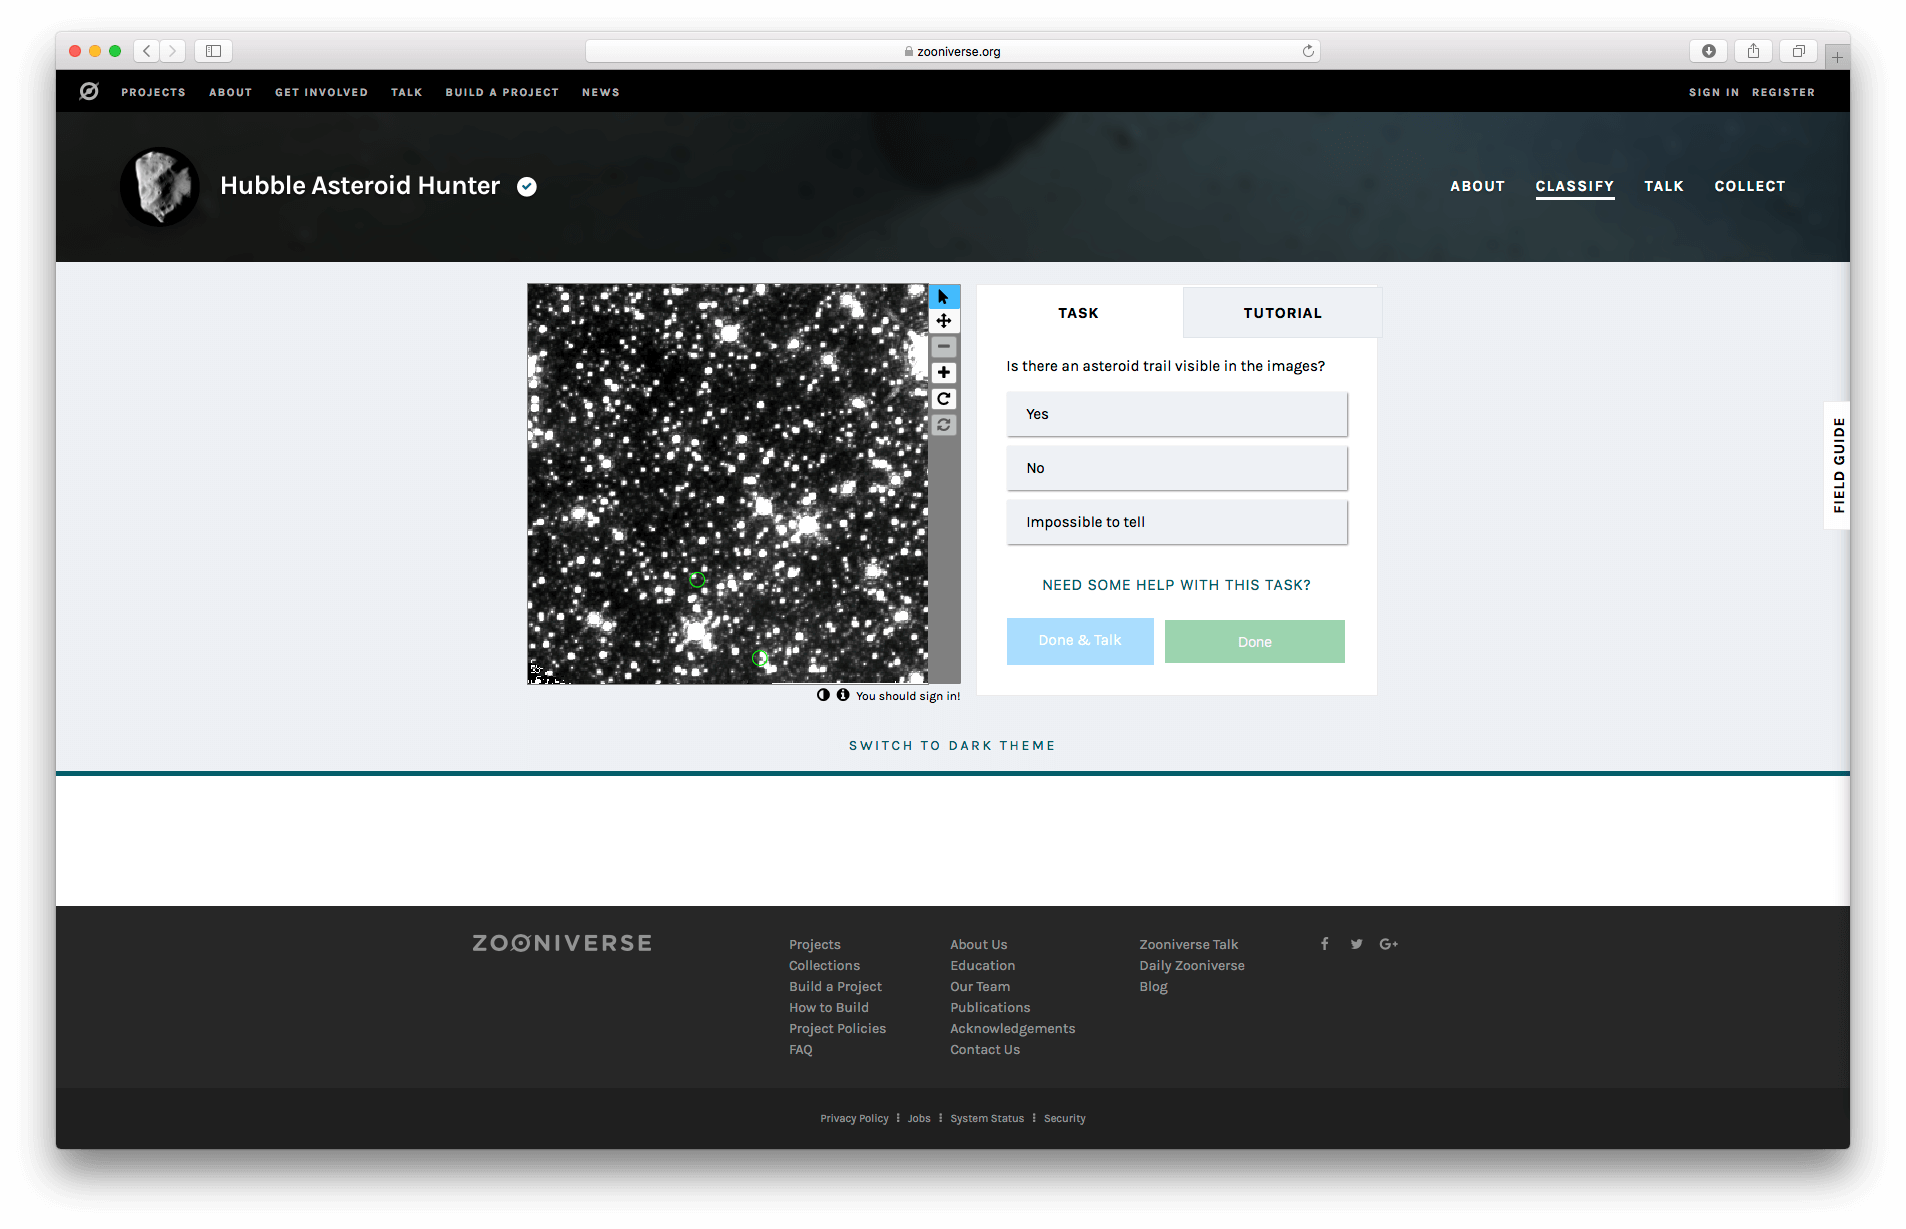
Task: Select the pan move tool
Action: pyautogui.click(x=943, y=321)
